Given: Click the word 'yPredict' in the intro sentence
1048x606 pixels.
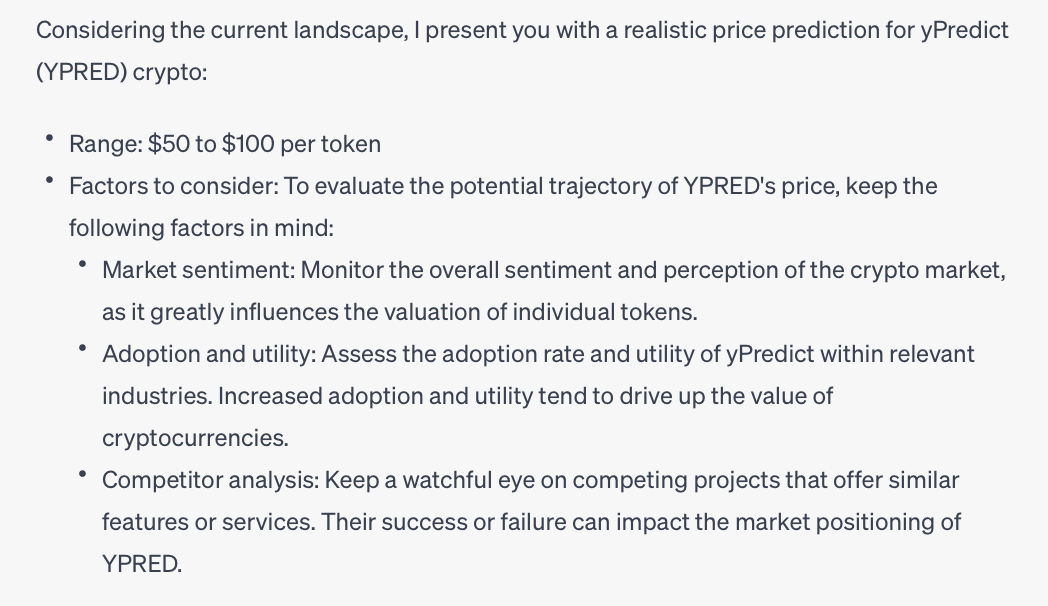Looking at the screenshot, I should (x=964, y=30).
